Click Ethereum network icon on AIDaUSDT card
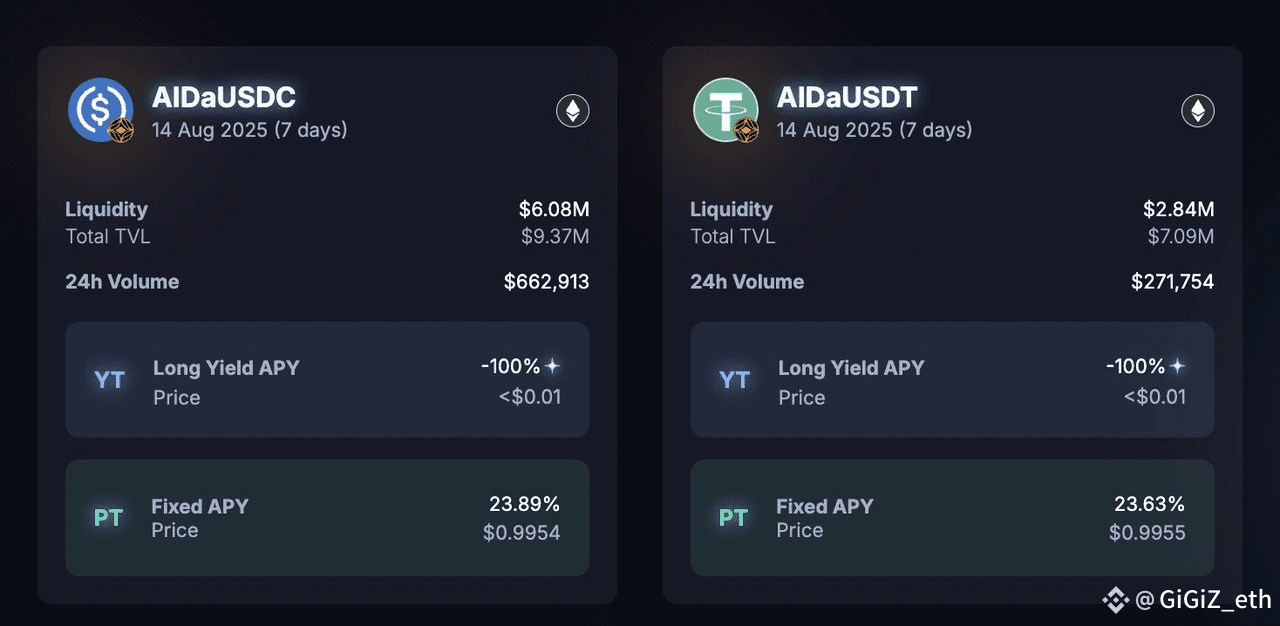The height and width of the screenshot is (626, 1280). pyautogui.click(x=1198, y=111)
